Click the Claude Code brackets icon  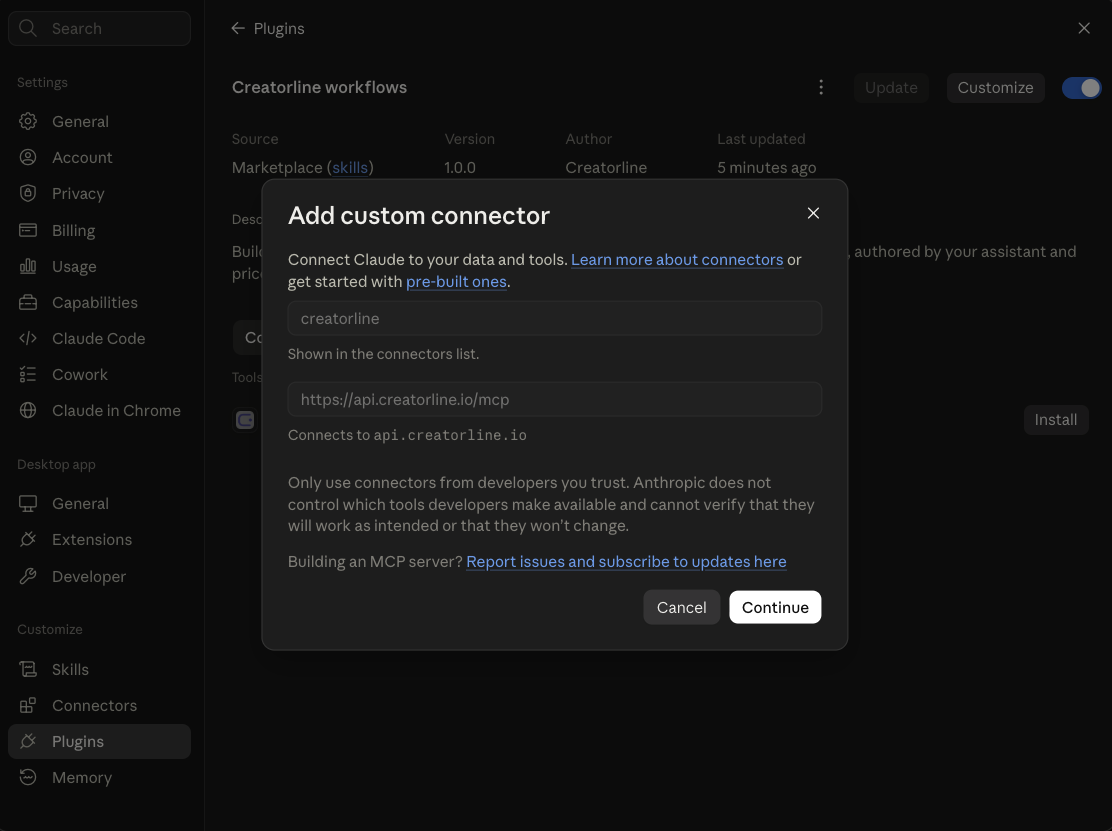pyautogui.click(x=28, y=338)
